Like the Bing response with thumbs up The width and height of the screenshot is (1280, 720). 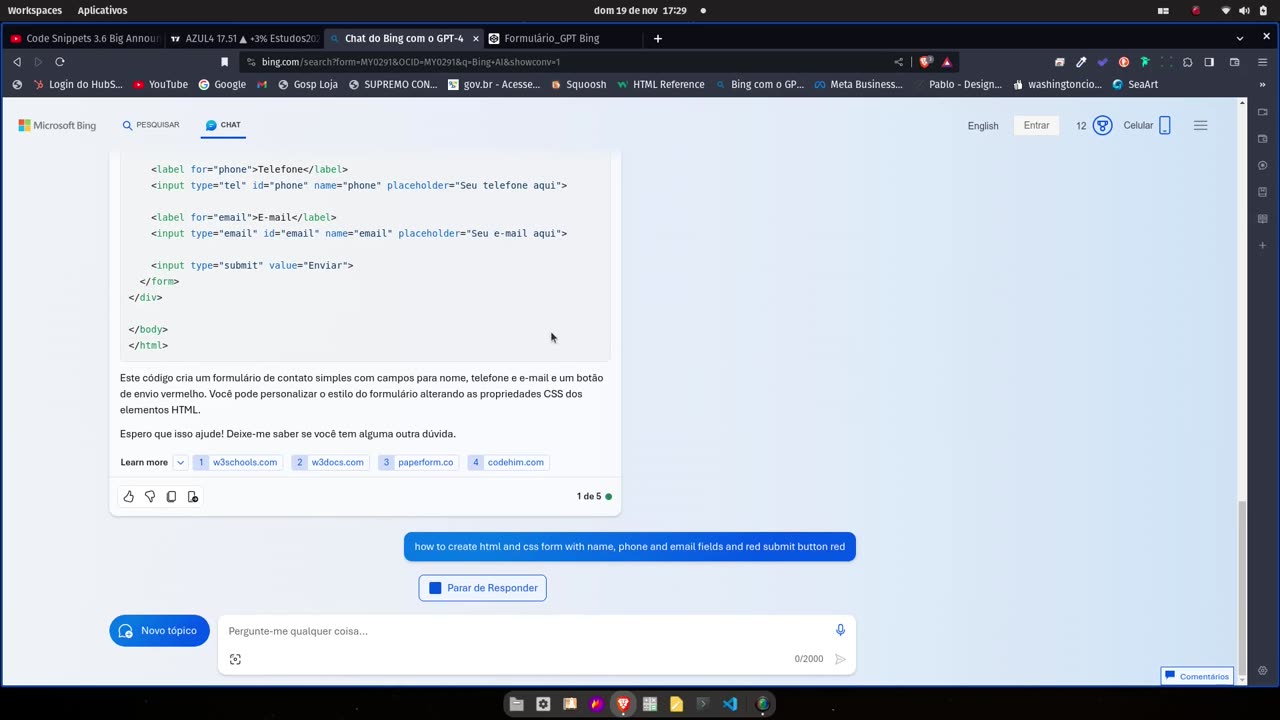tap(128, 497)
